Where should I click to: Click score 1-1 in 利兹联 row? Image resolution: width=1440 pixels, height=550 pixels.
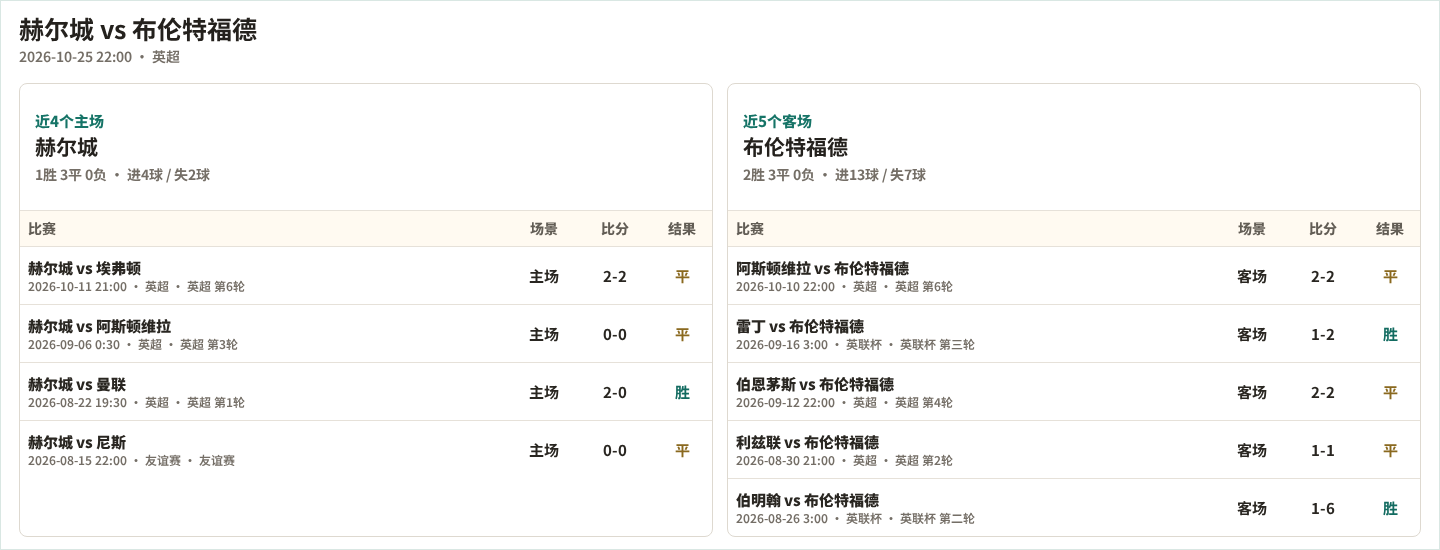click(1323, 450)
